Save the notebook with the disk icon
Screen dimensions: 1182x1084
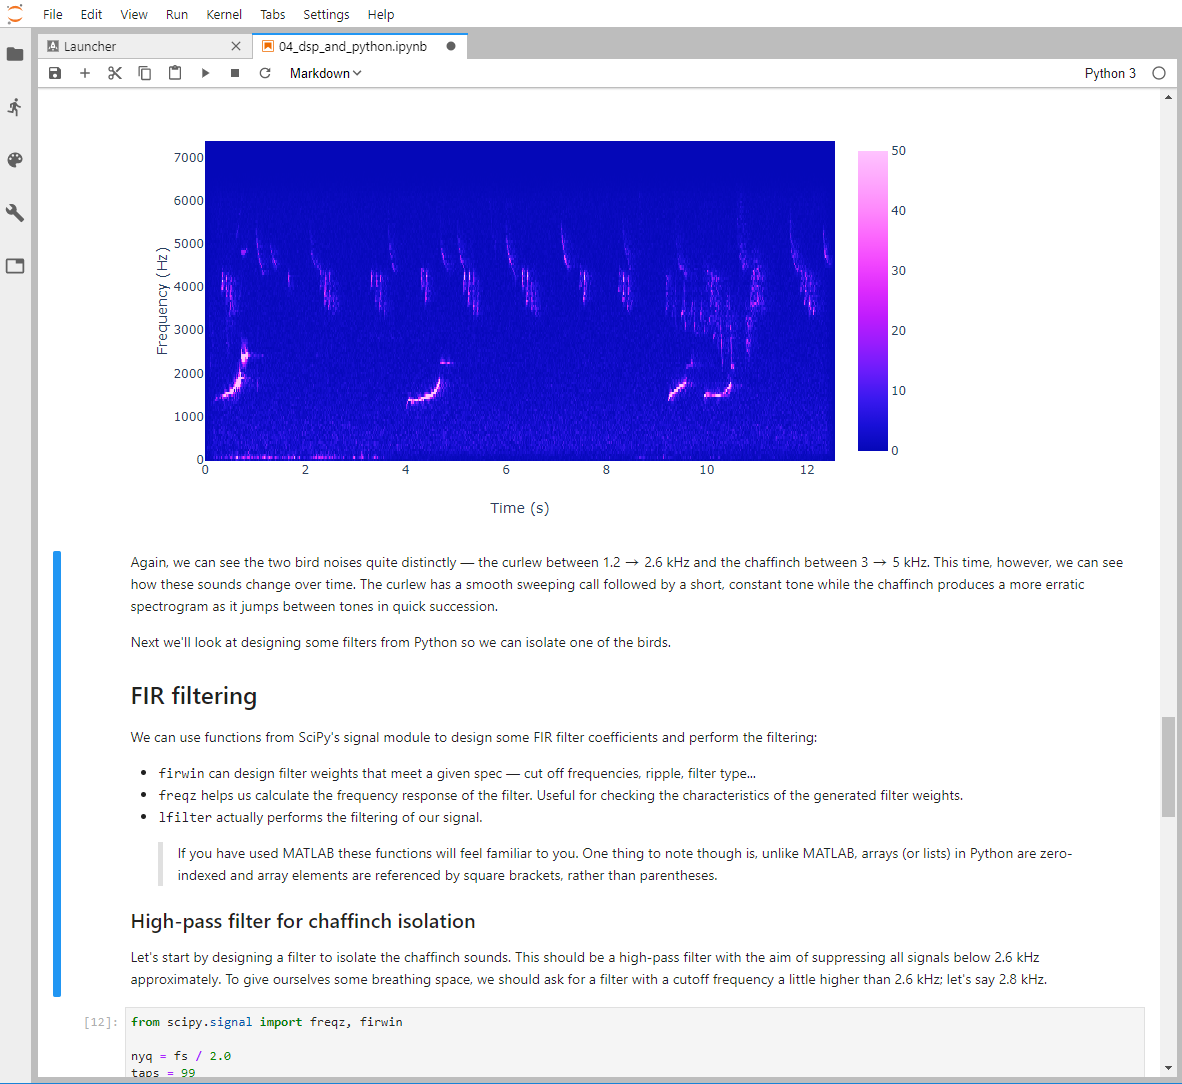coord(54,73)
